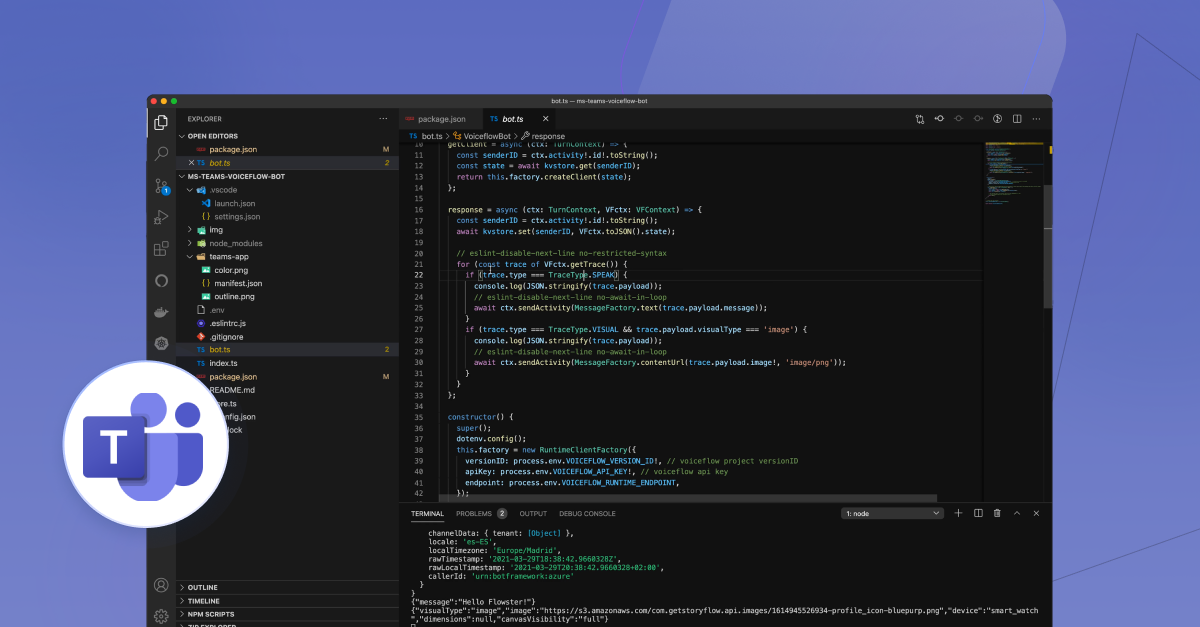The image size is (1200, 627).
Task: Open the Explorer view in the activity bar
Action: (x=161, y=122)
